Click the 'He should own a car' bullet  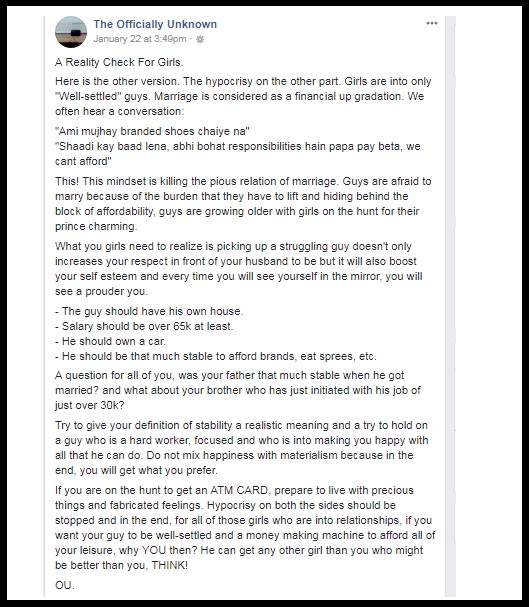pyautogui.click(x=110, y=341)
